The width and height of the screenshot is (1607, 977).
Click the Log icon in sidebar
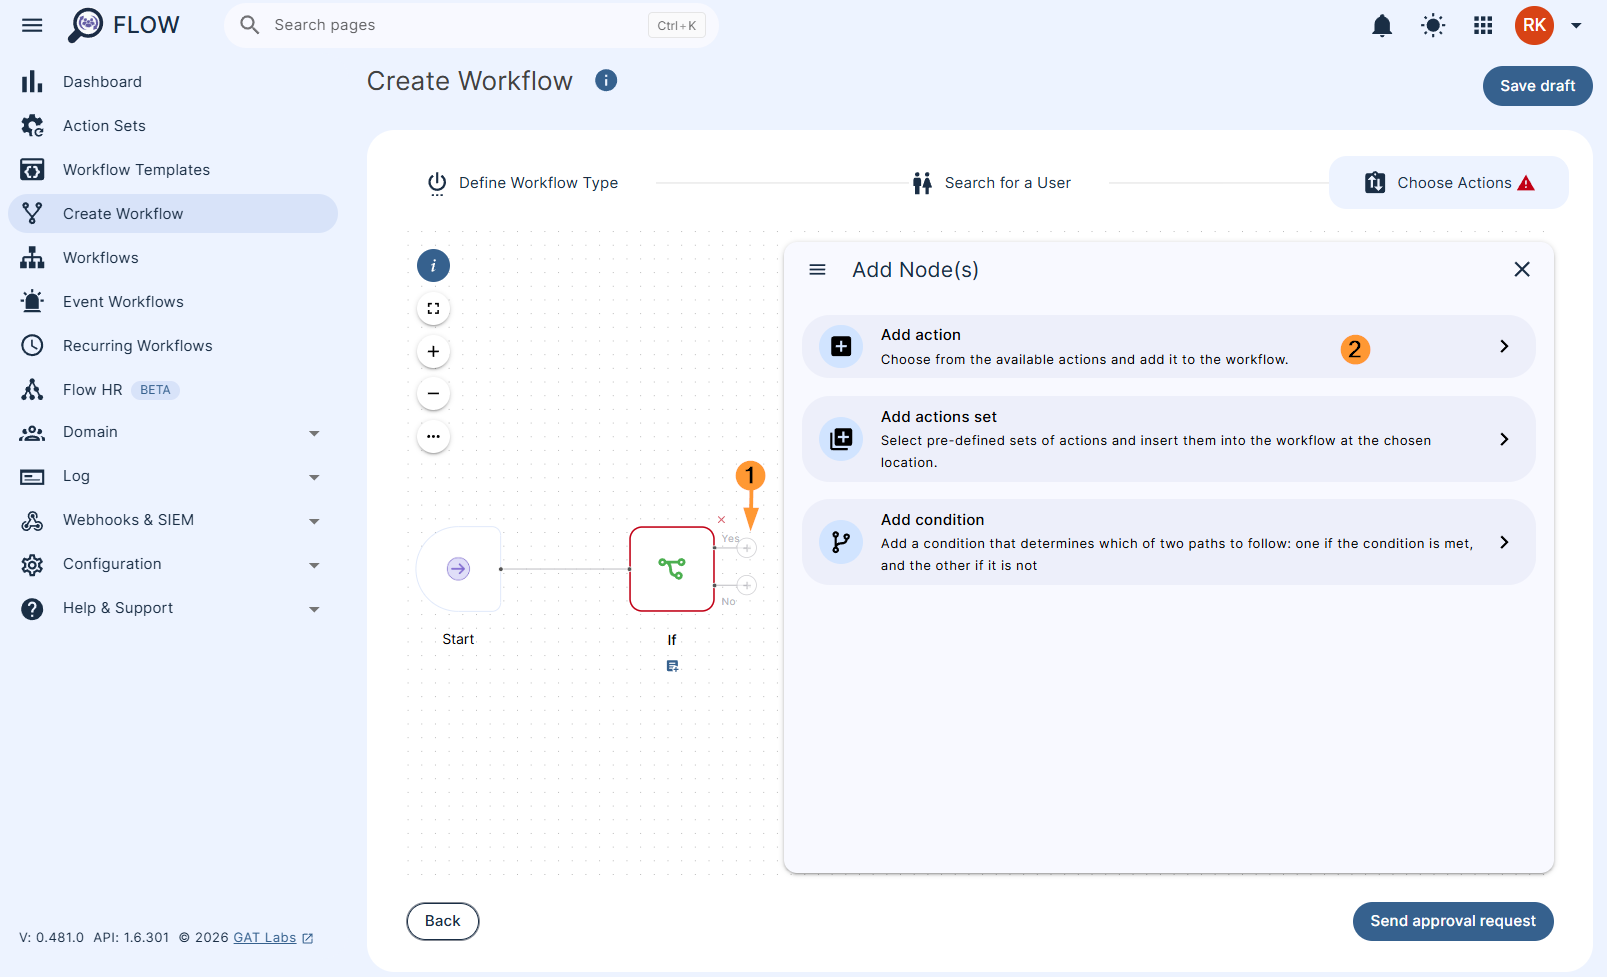[x=32, y=477]
